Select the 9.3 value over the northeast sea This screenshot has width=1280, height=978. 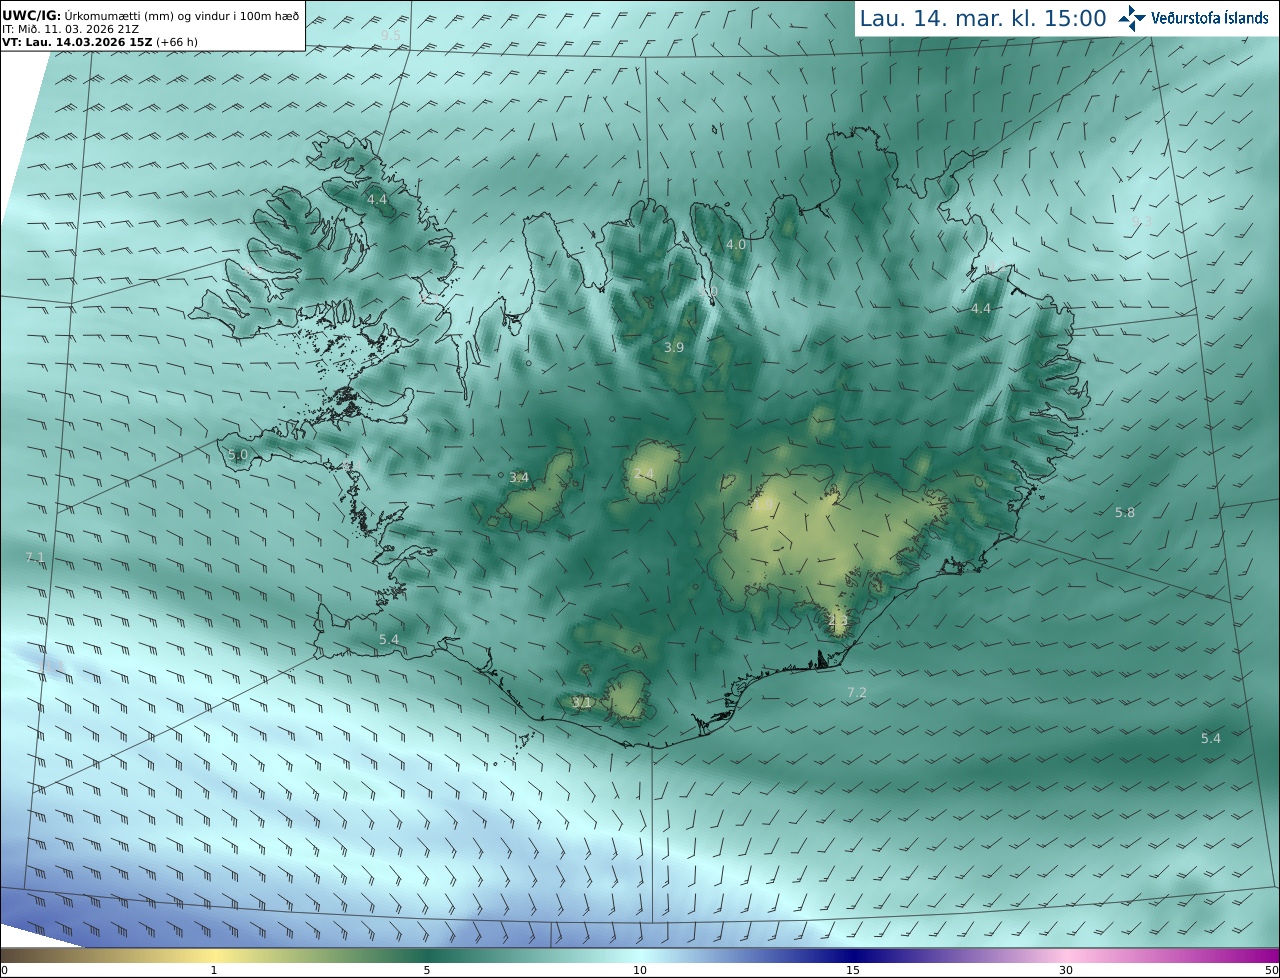1142,220
